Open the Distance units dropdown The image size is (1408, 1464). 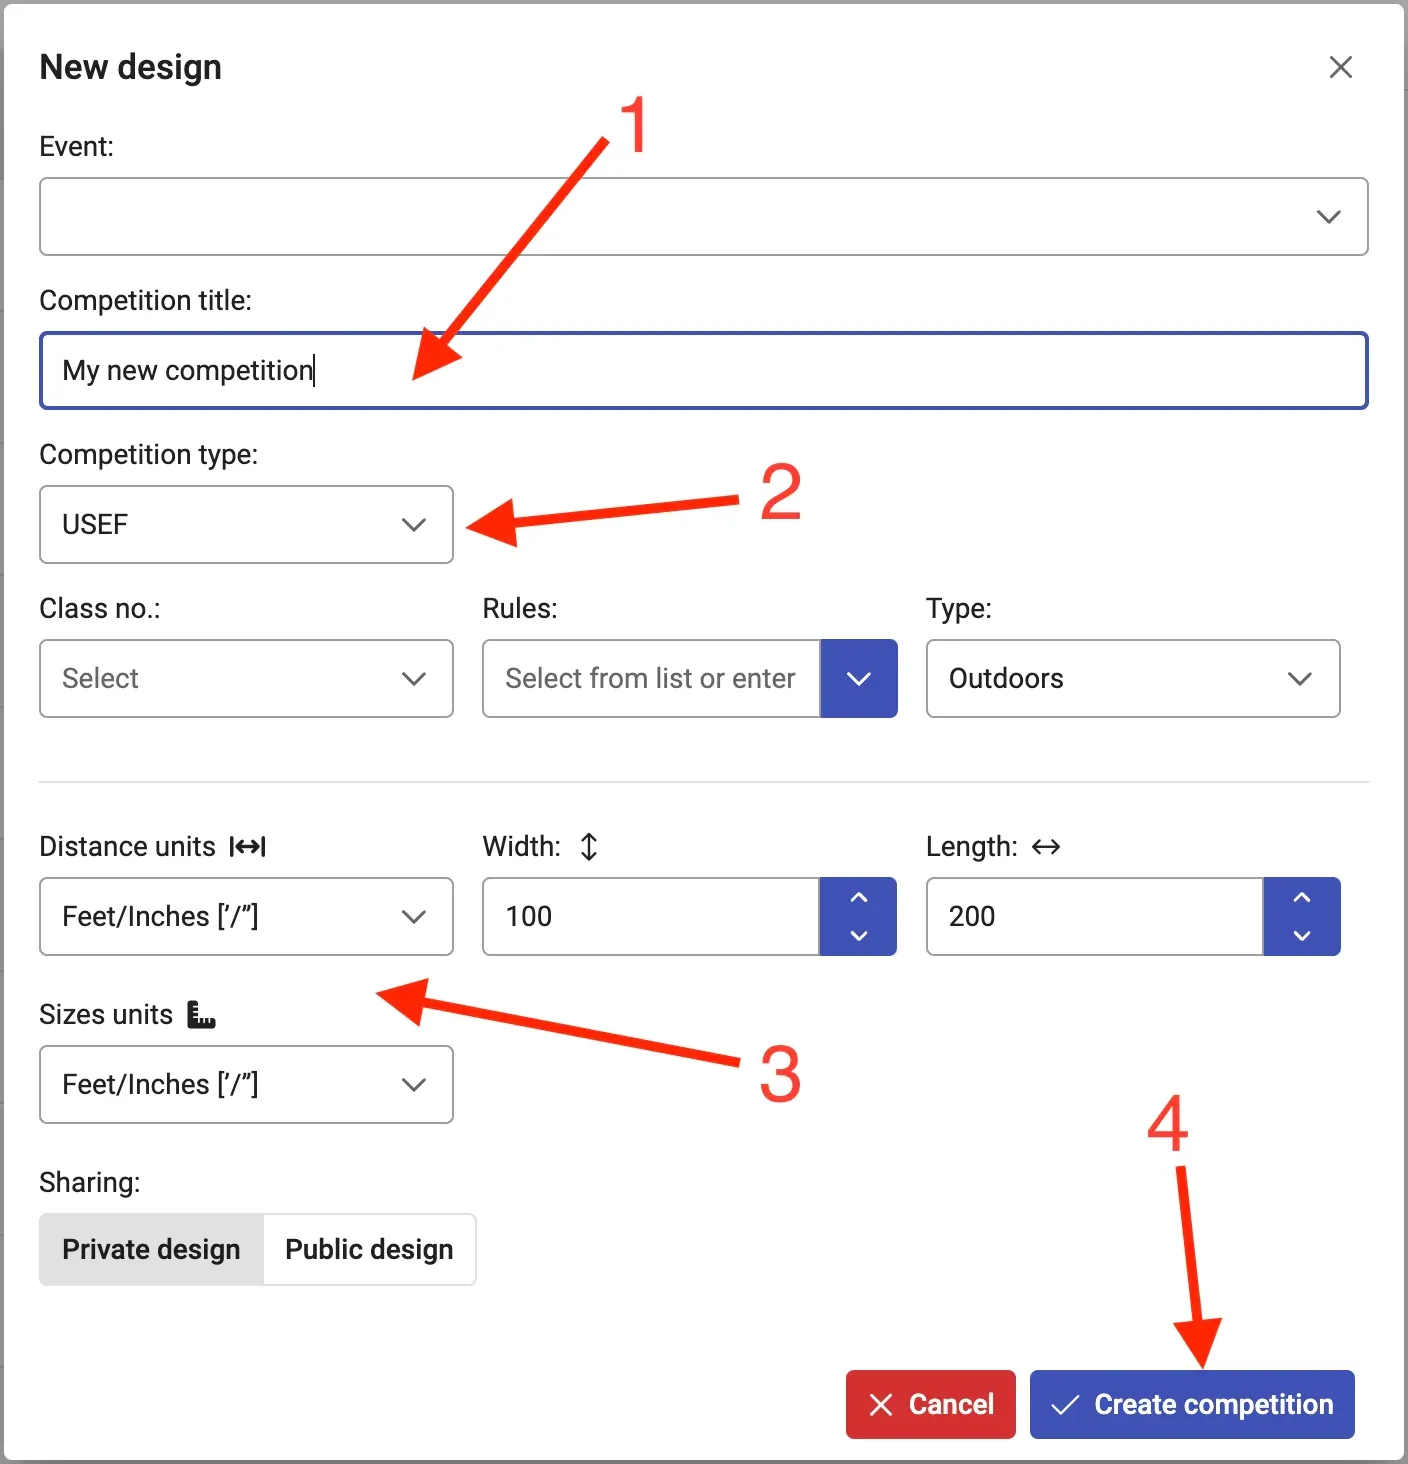[246, 917]
